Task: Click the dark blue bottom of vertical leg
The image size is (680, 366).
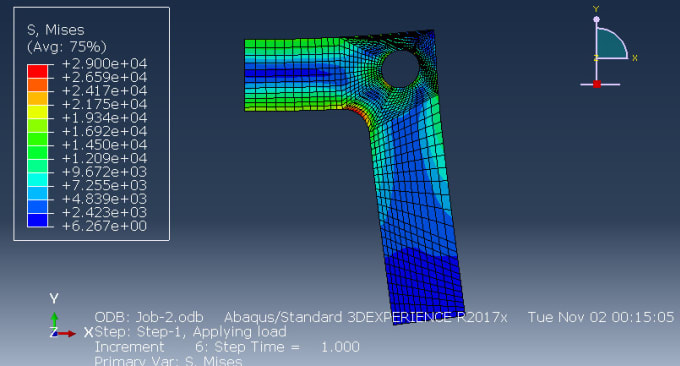Action: (424, 286)
